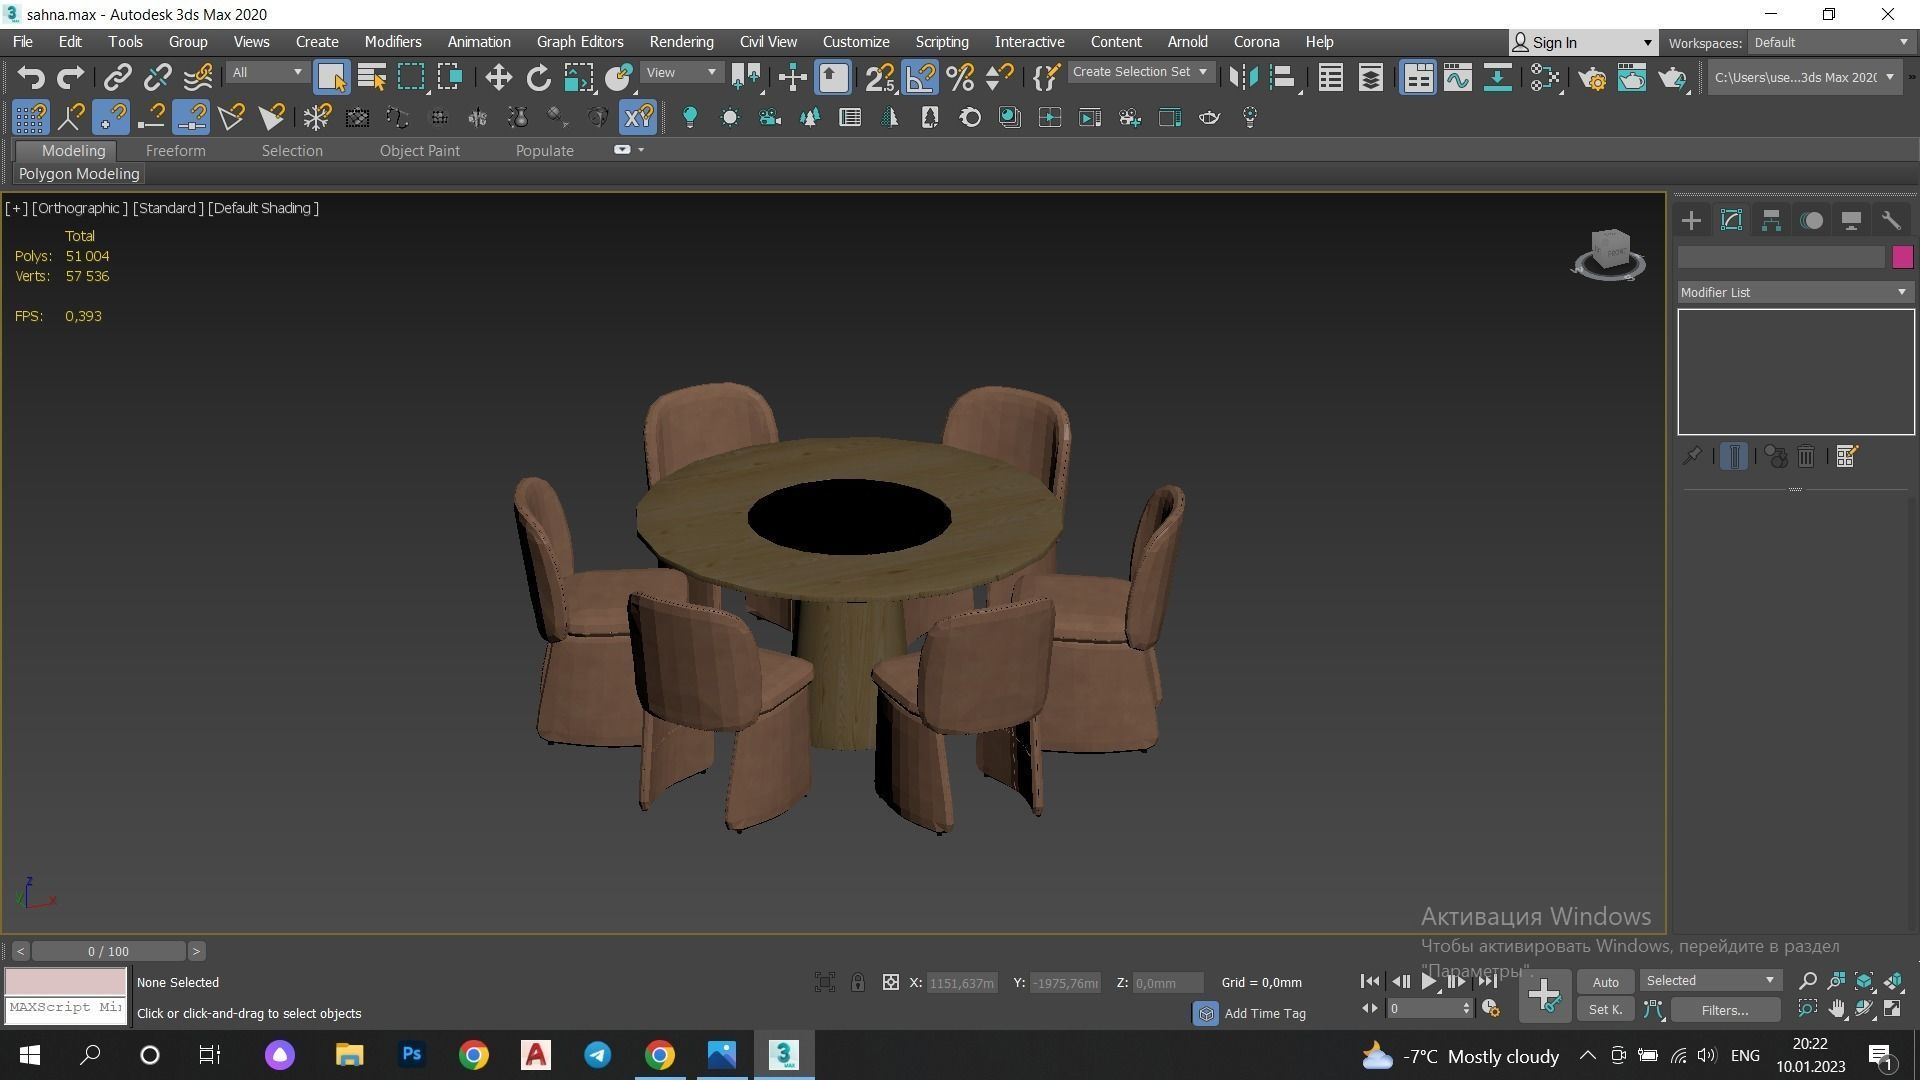Open the Rendering menu
This screenshot has width=1920, height=1080.
(681, 42)
